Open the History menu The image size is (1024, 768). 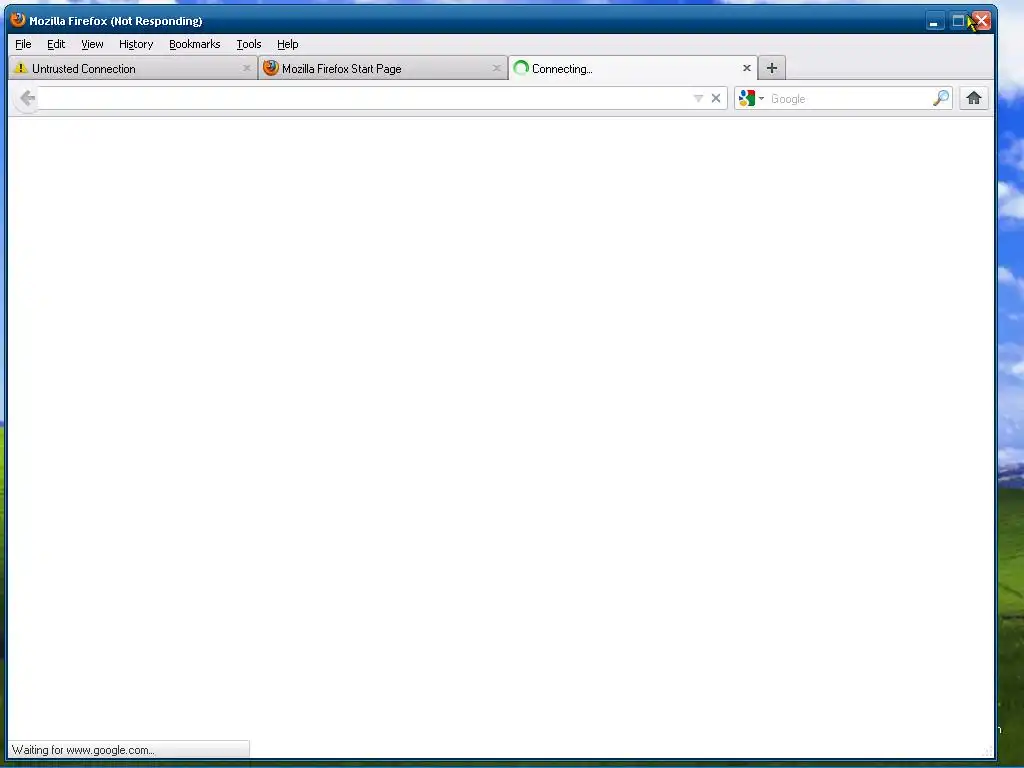(136, 44)
